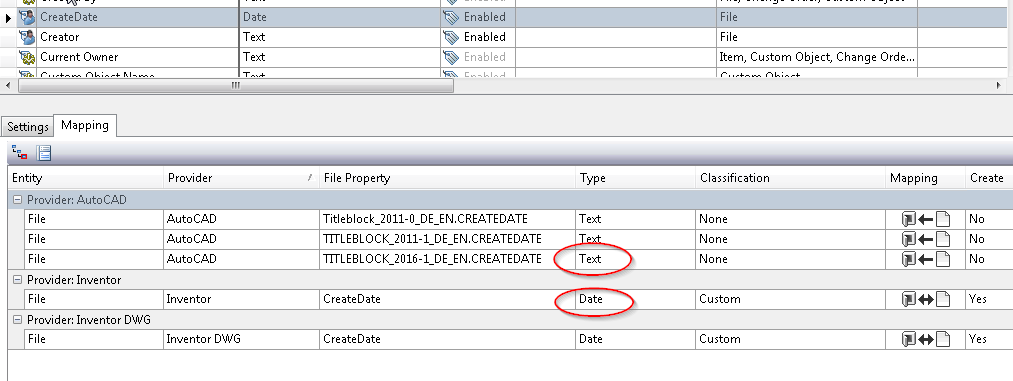
Task: Click the Custom classification in the Inventor row
Action: click(791, 300)
